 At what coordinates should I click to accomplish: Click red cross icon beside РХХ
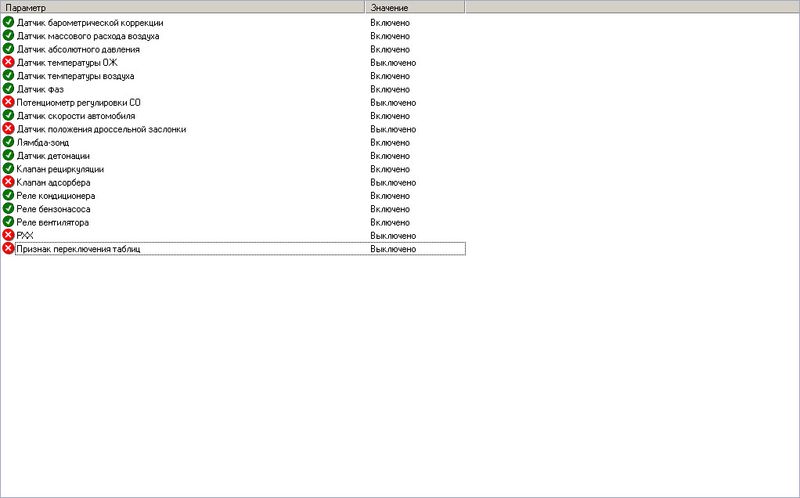(x=8, y=235)
